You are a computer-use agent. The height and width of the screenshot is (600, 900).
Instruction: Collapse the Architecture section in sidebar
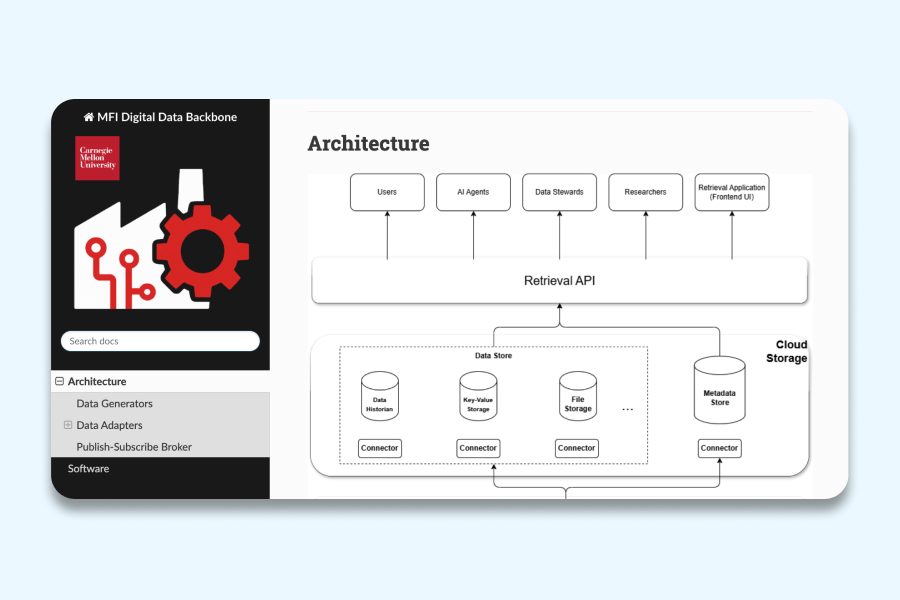(59, 381)
